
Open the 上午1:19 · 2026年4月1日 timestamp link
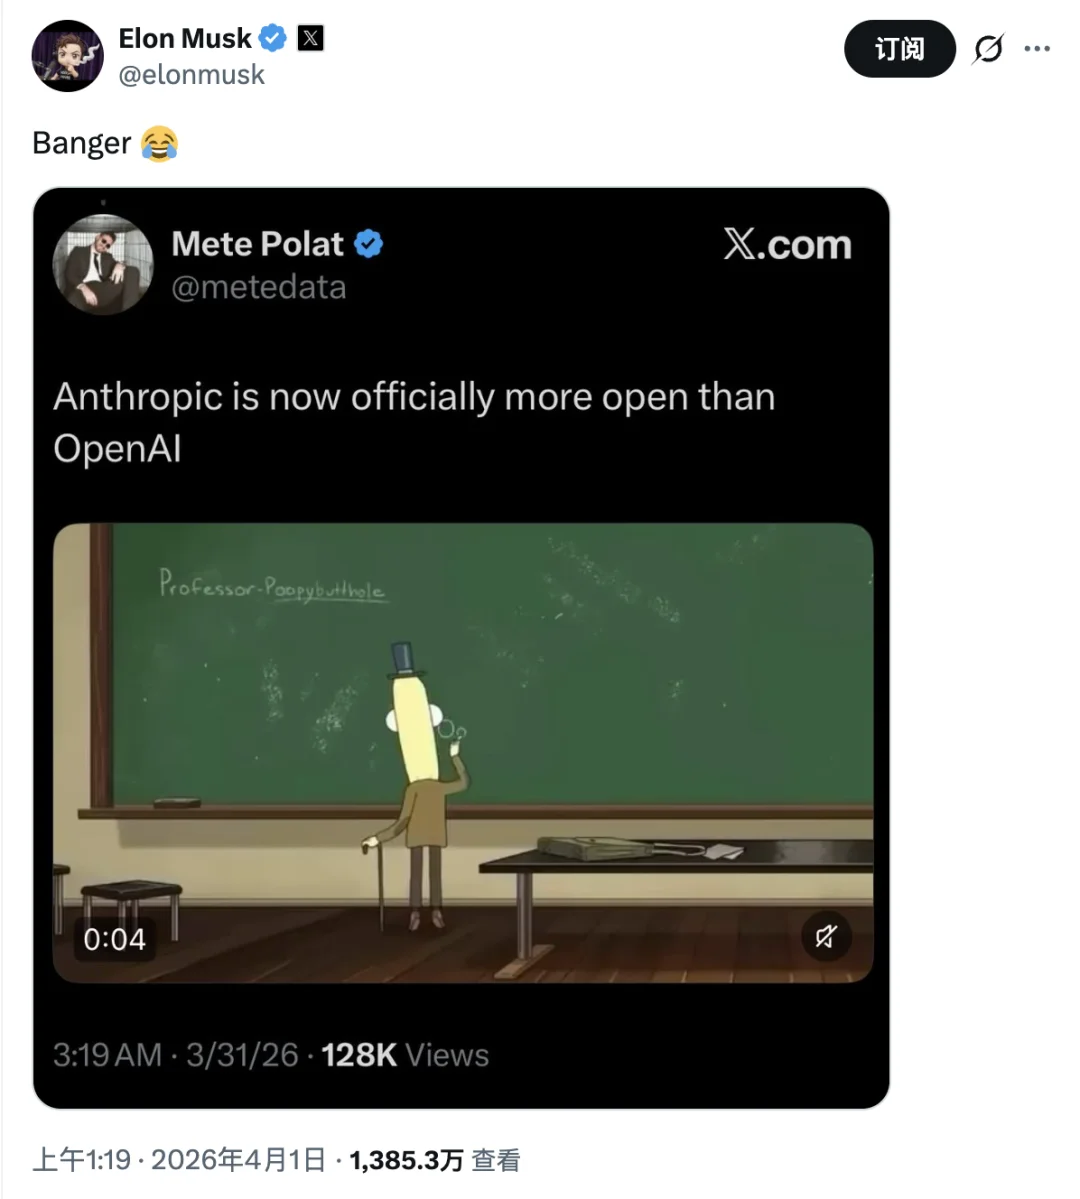(179, 1160)
